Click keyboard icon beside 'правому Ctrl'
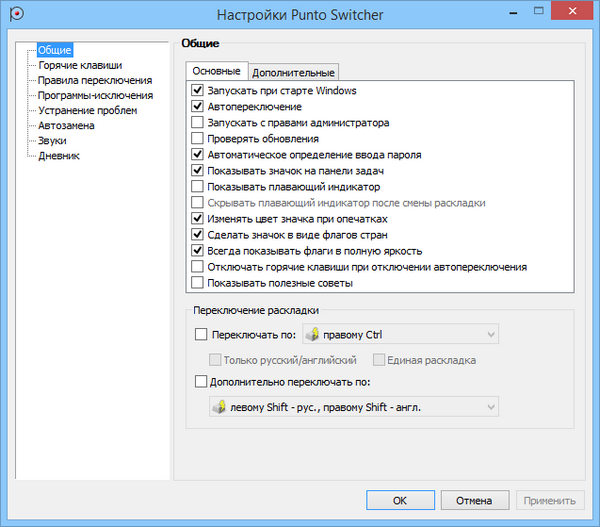This screenshot has width=600, height=527. pyautogui.click(x=311, y=335)
